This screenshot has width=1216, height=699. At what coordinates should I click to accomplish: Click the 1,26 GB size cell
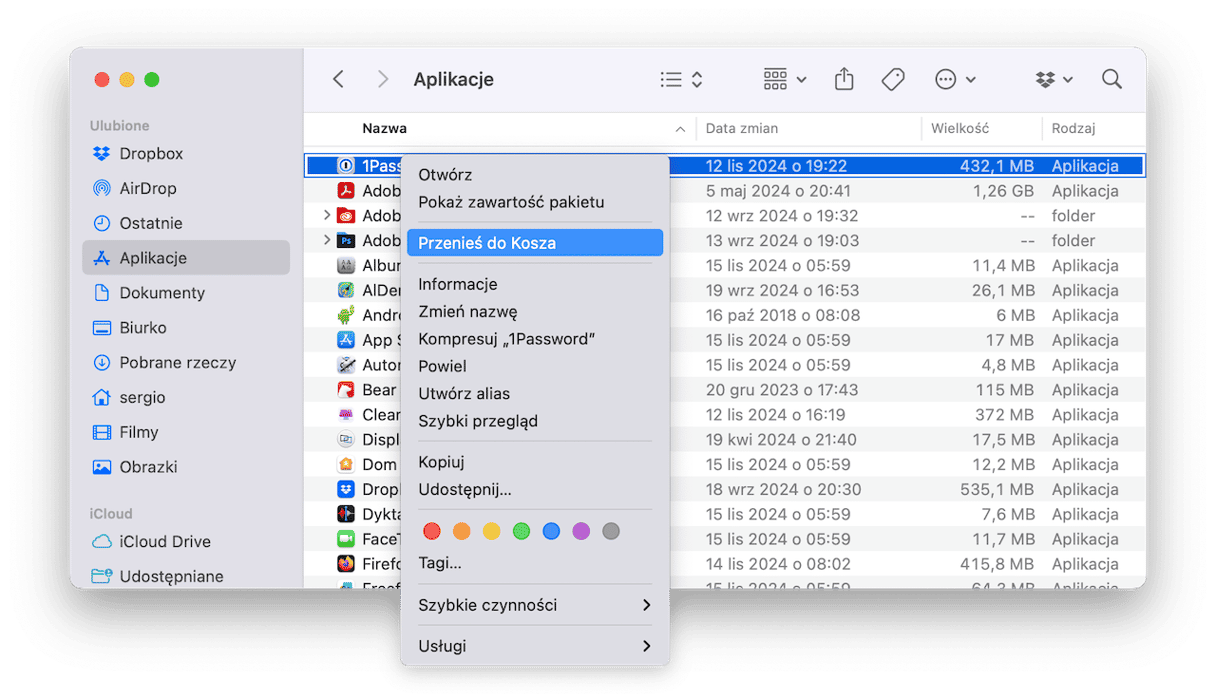pos(1004,191)
